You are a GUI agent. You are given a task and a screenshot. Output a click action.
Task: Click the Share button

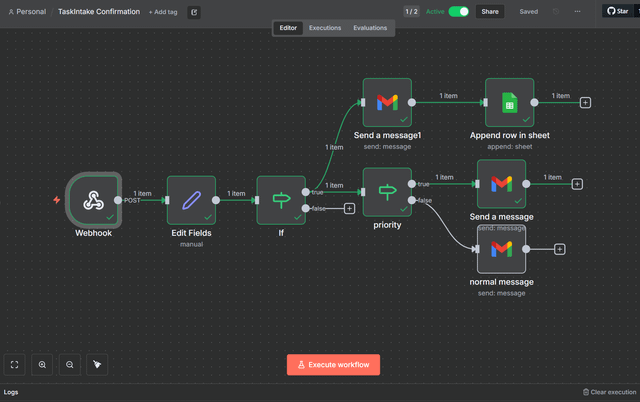click(x=489, y=12)
